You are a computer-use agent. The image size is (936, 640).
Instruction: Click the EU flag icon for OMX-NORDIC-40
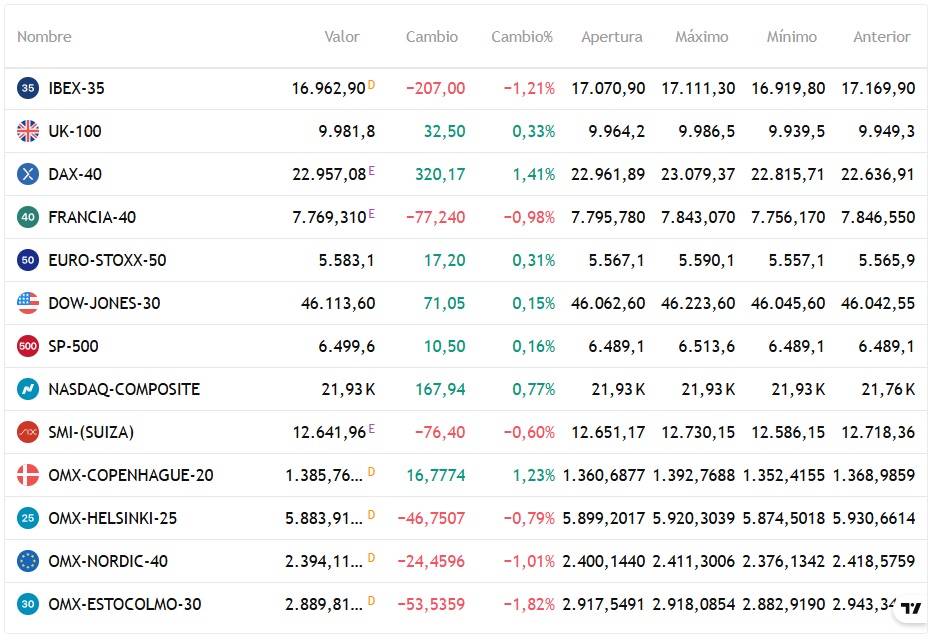tap(28, 561)
